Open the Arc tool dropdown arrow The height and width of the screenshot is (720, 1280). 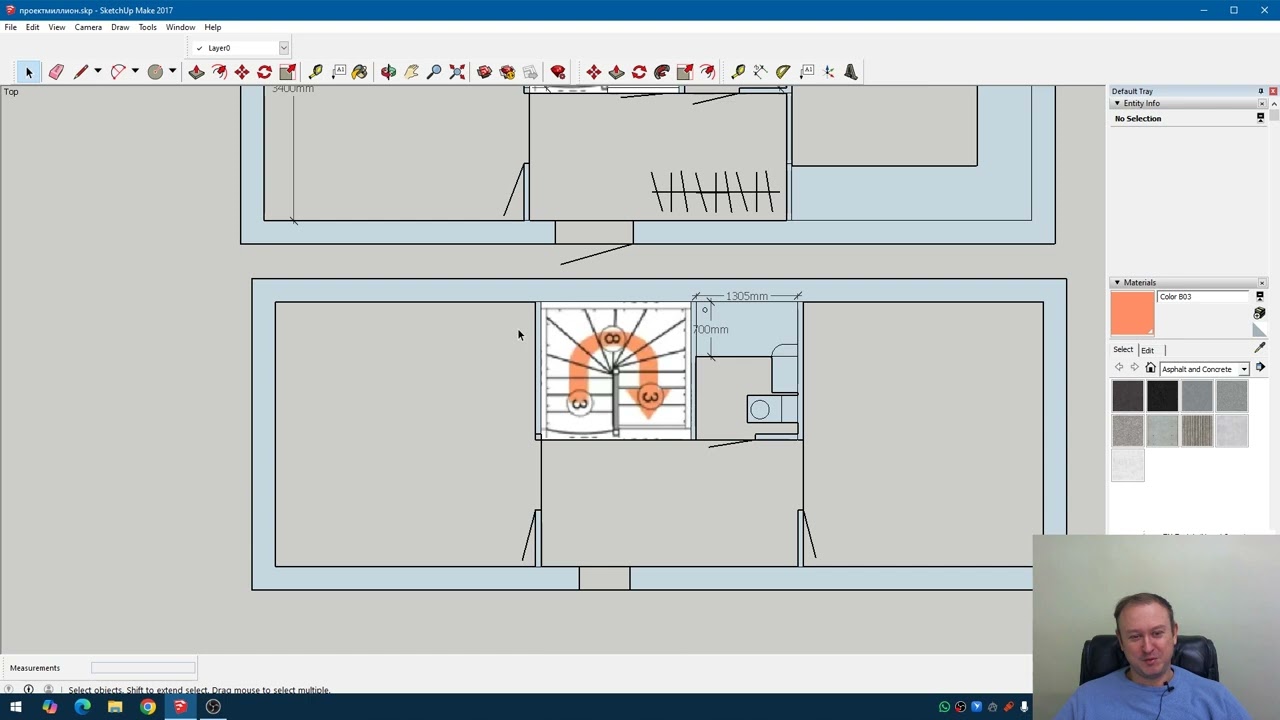tap(135, 72)
